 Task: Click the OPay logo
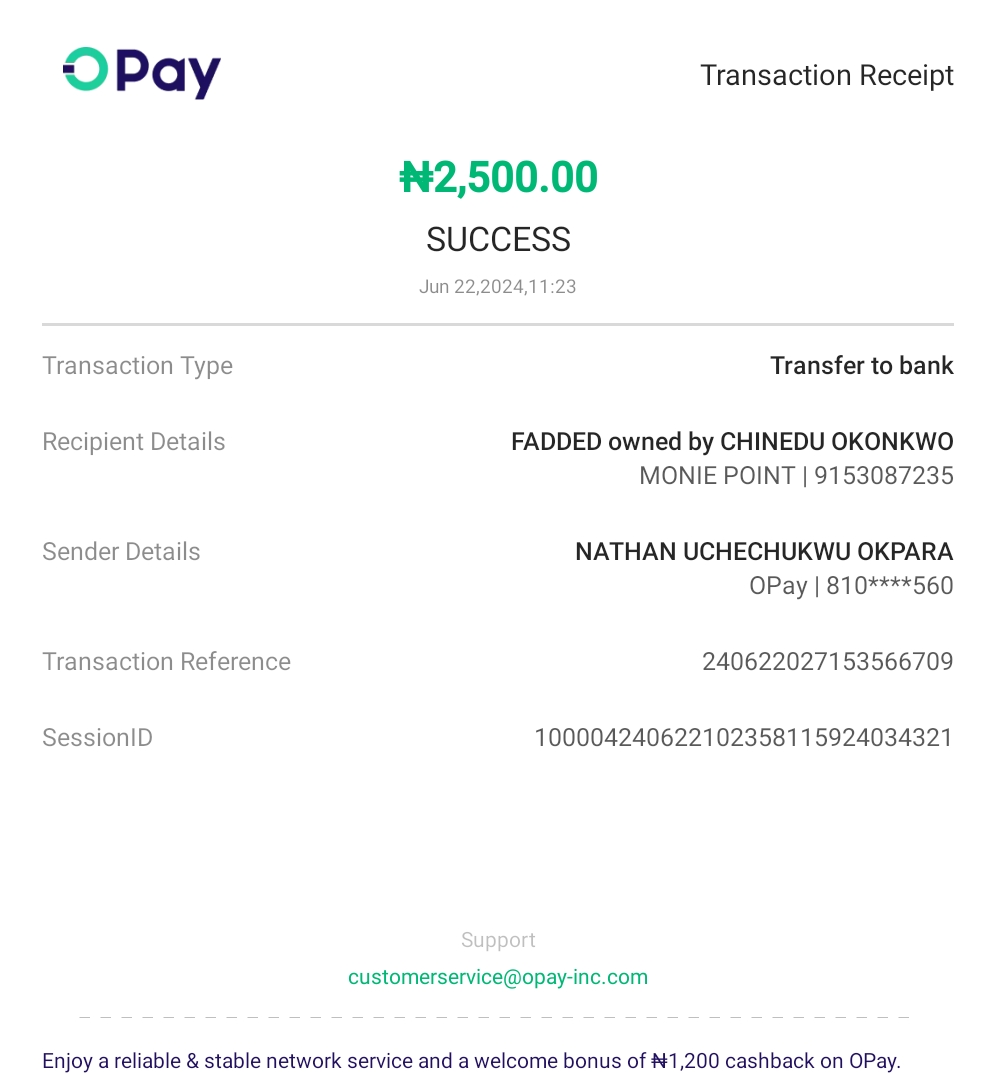point(142,73)
